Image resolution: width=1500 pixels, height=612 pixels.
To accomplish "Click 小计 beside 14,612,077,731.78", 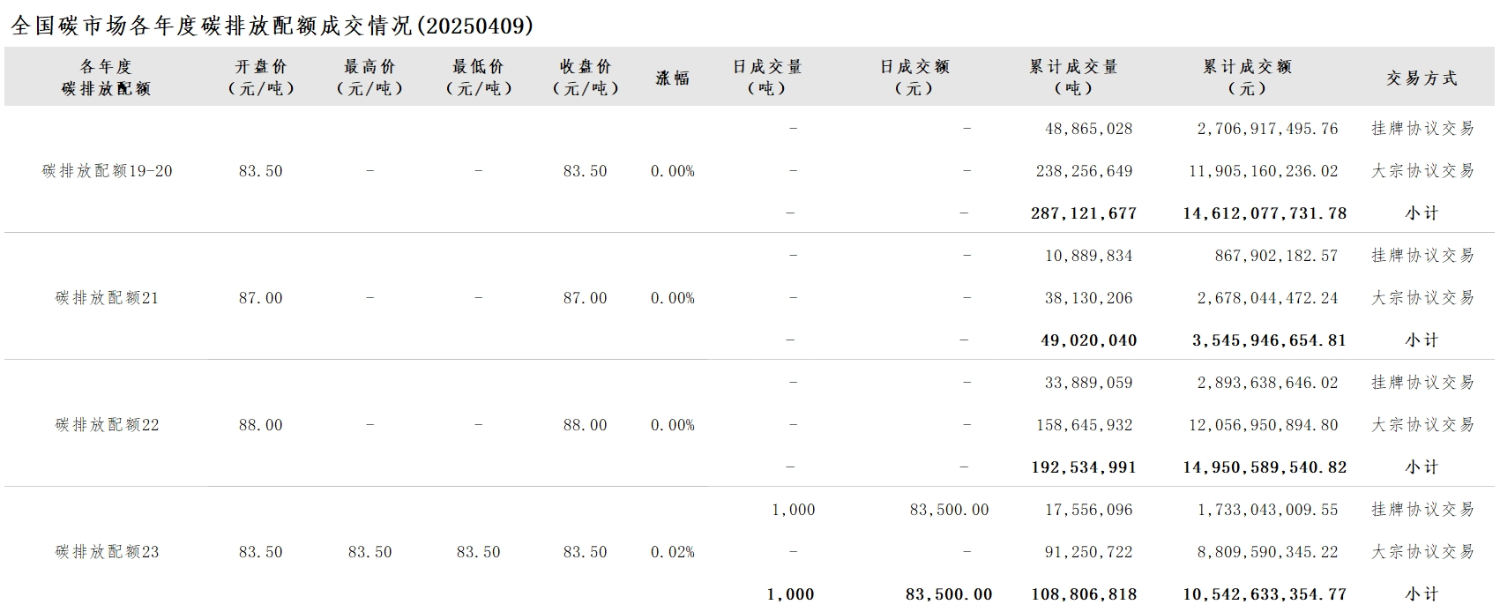I will pos(1422,213).
